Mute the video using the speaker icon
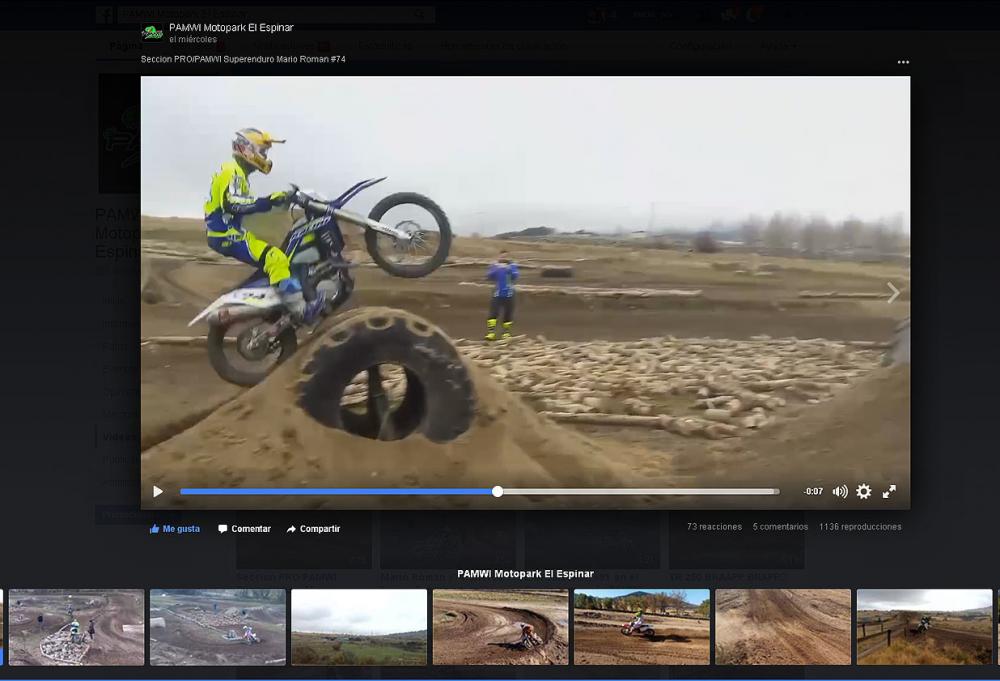Screen dimensions: 1000x681 [x=840, y=492]
